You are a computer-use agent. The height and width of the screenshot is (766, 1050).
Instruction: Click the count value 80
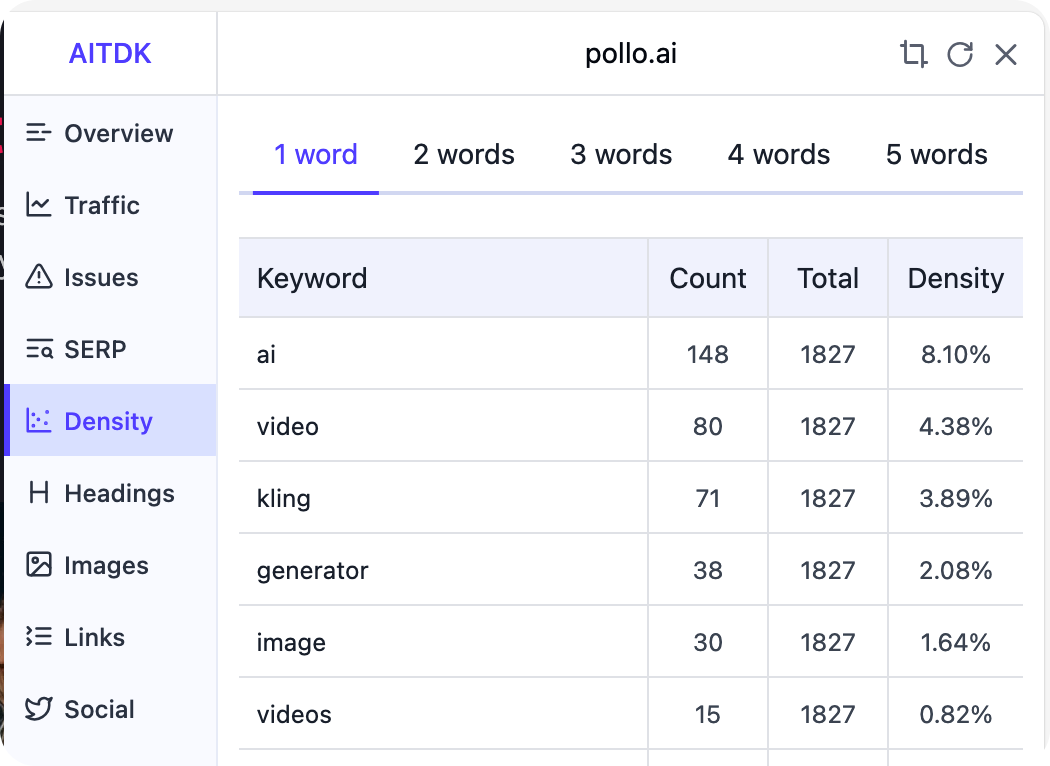708,427
